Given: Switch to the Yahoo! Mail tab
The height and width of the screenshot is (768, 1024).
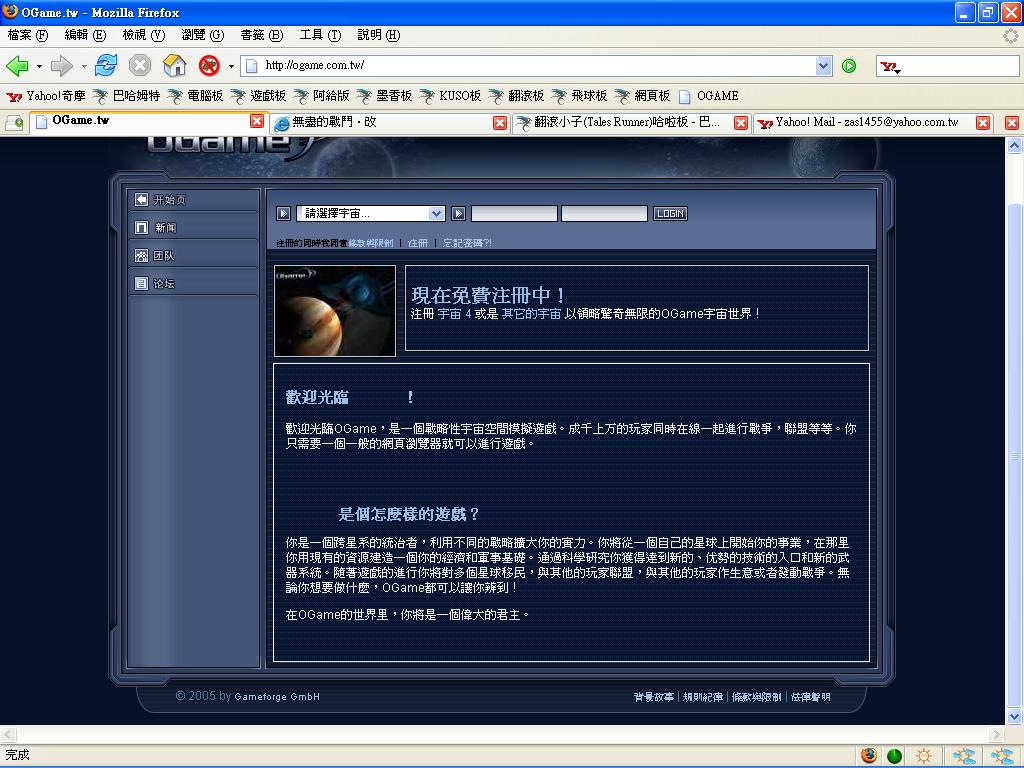Looking at the screenshot, I should pos(873,123).
